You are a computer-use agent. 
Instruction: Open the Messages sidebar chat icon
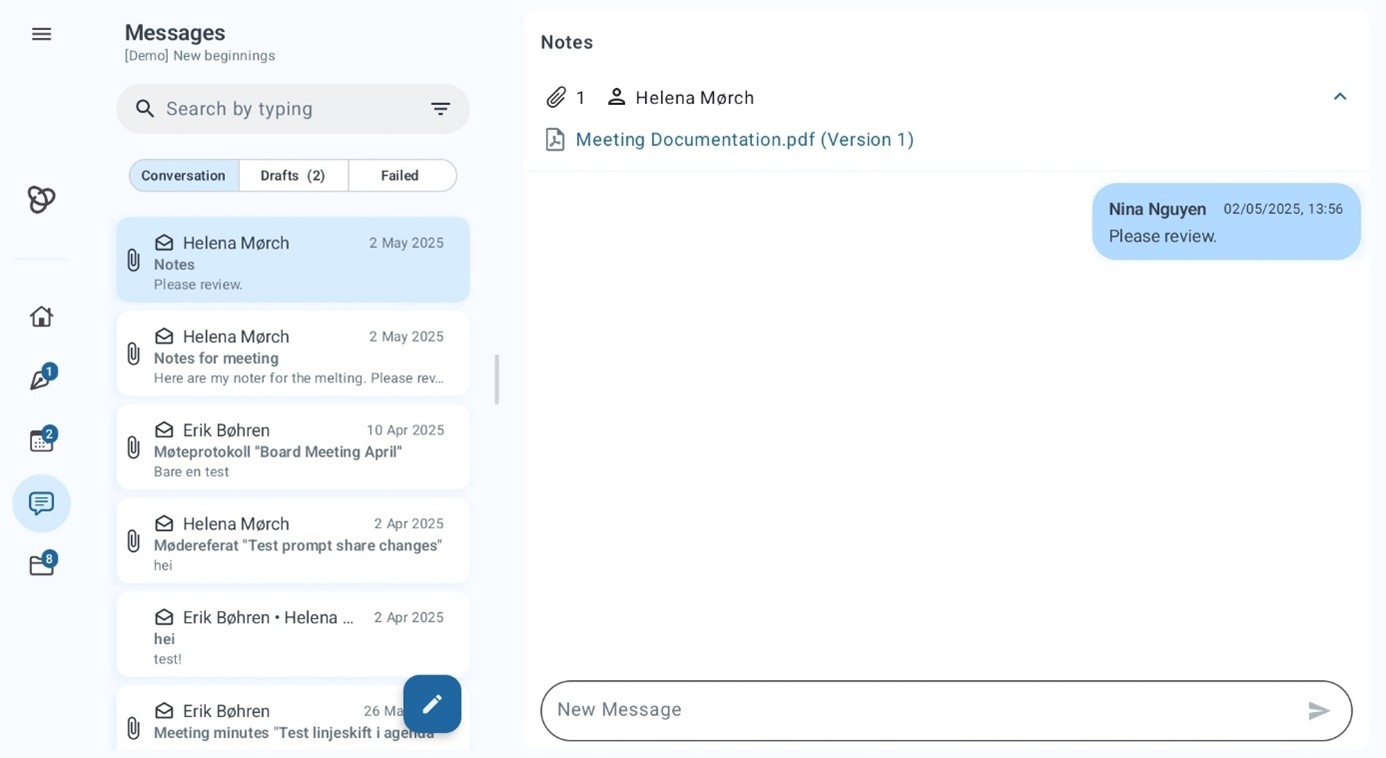coord(41,503)
